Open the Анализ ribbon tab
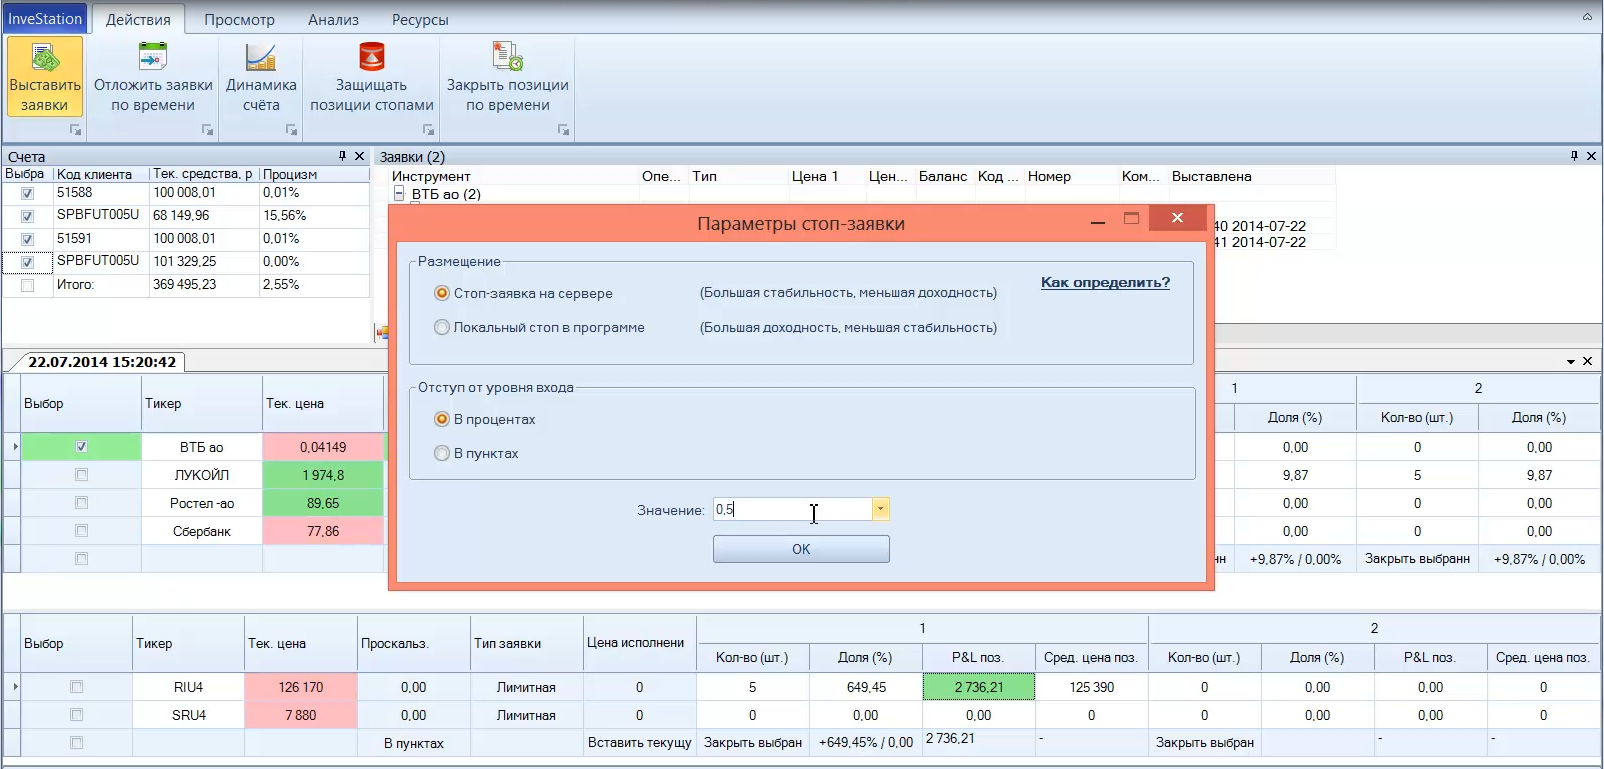1604x769 pixels. 333,20
